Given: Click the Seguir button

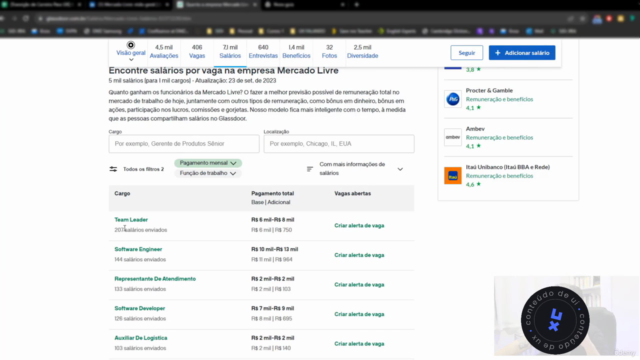Looking at the screenshot, I should pyautogui.click(x=467, y=53).
